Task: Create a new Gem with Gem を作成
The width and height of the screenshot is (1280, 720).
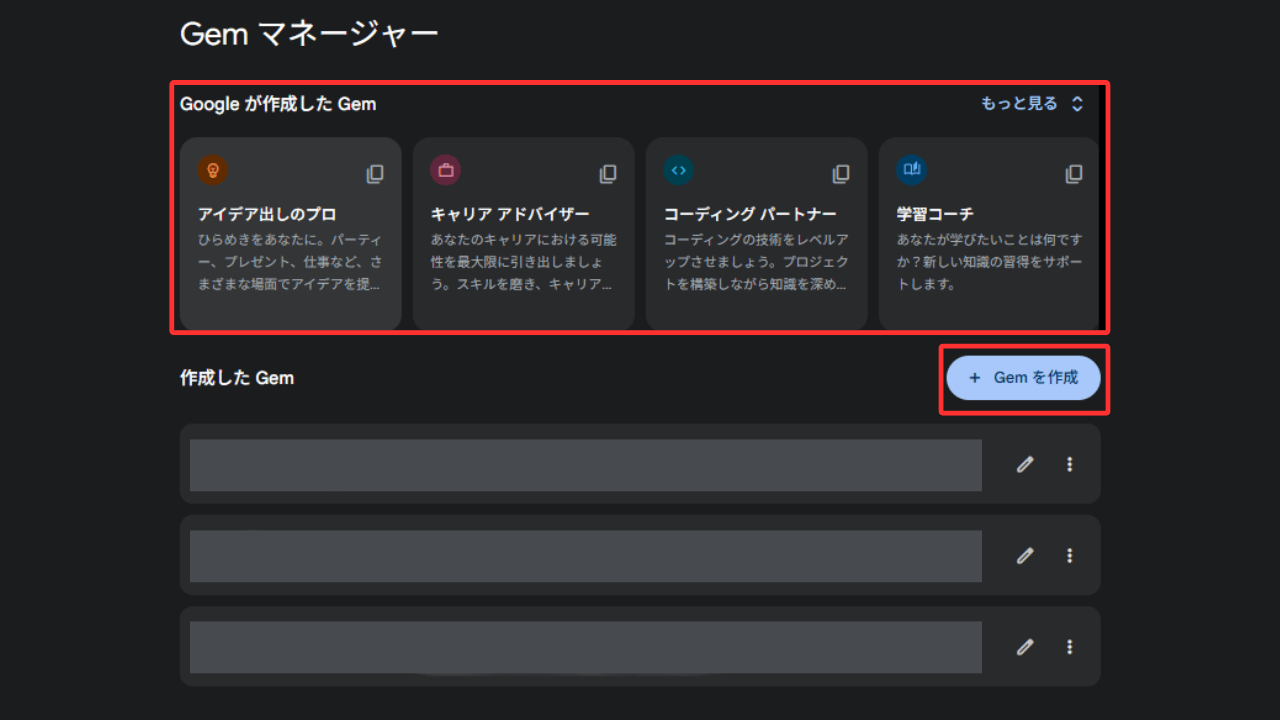Action: [1024, 378]
